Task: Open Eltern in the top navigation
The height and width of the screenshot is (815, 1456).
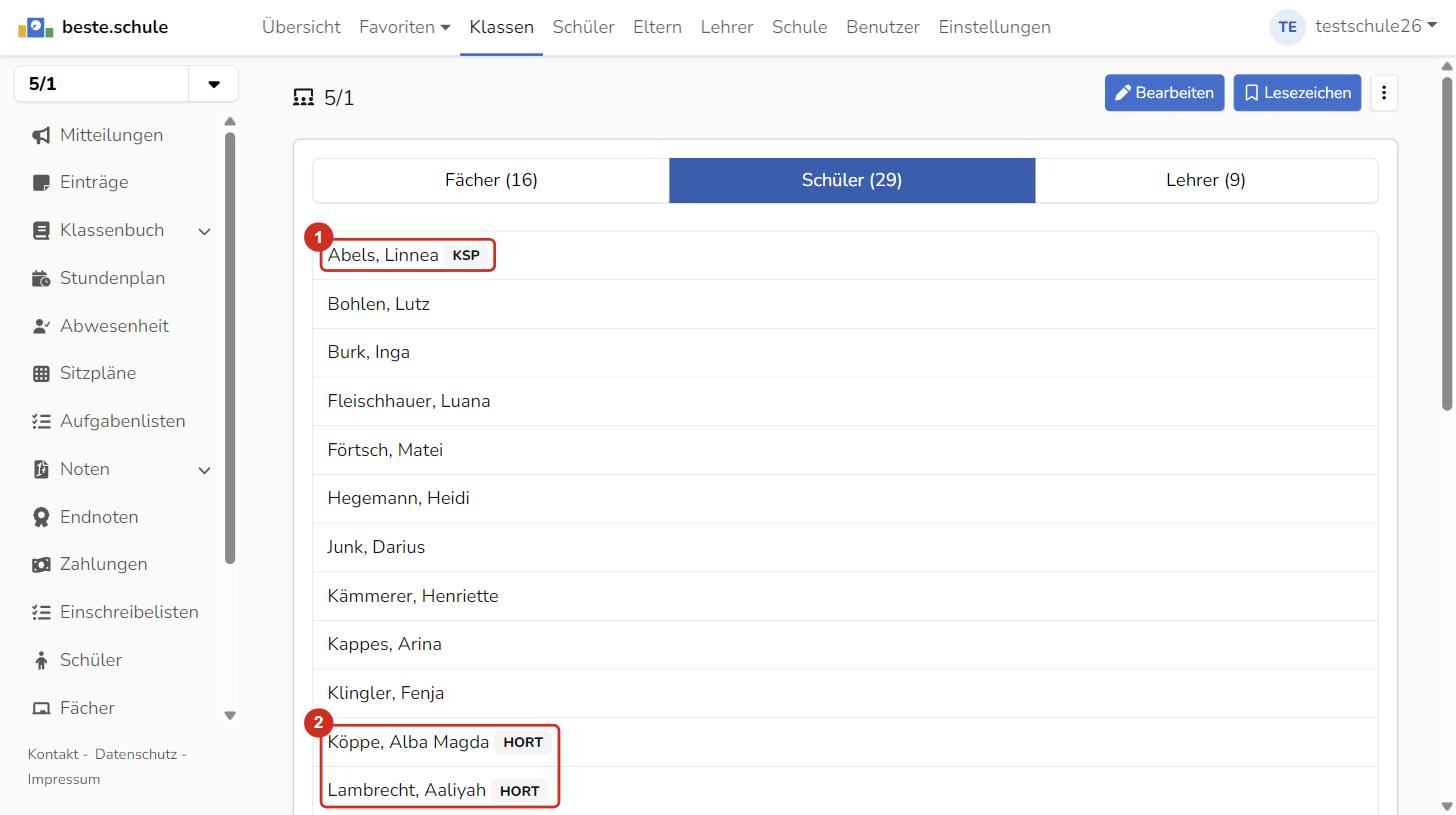Action: point(657,27)
